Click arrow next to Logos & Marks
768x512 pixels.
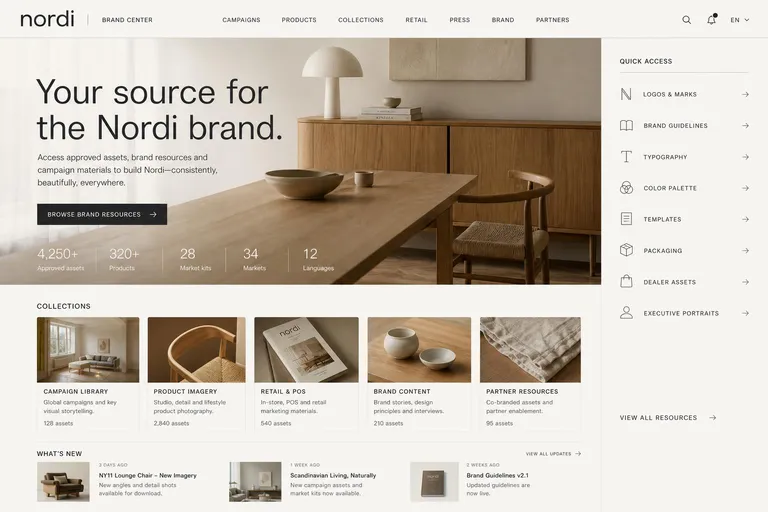pyautogui.click(x=745, y=94)
